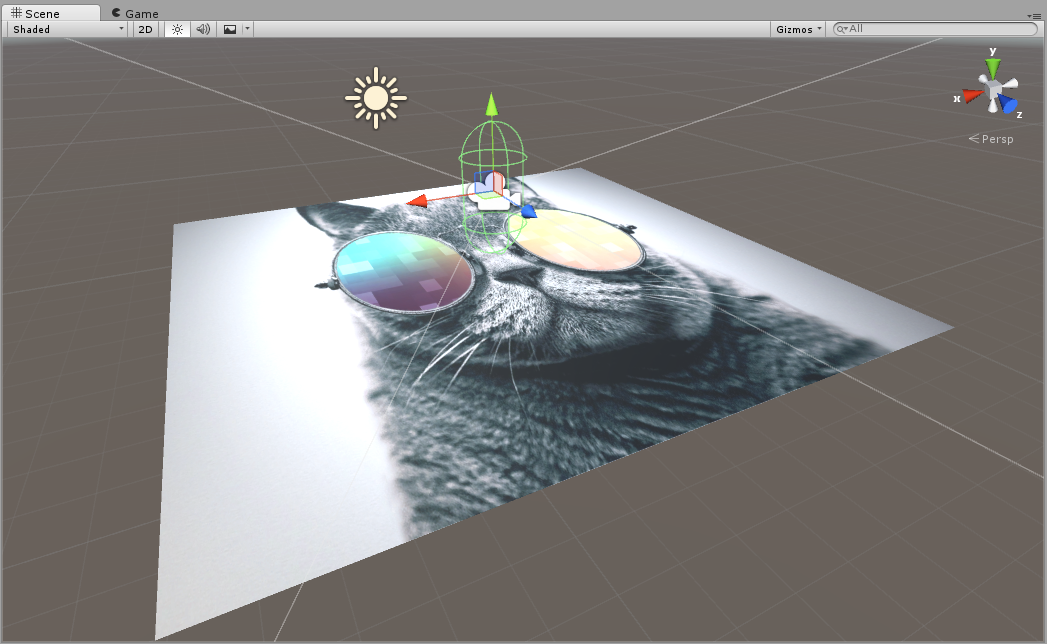This screenshot has width=1047, height=644.
Task: Toggle scene effects image icon
Action: click(230, 29)
